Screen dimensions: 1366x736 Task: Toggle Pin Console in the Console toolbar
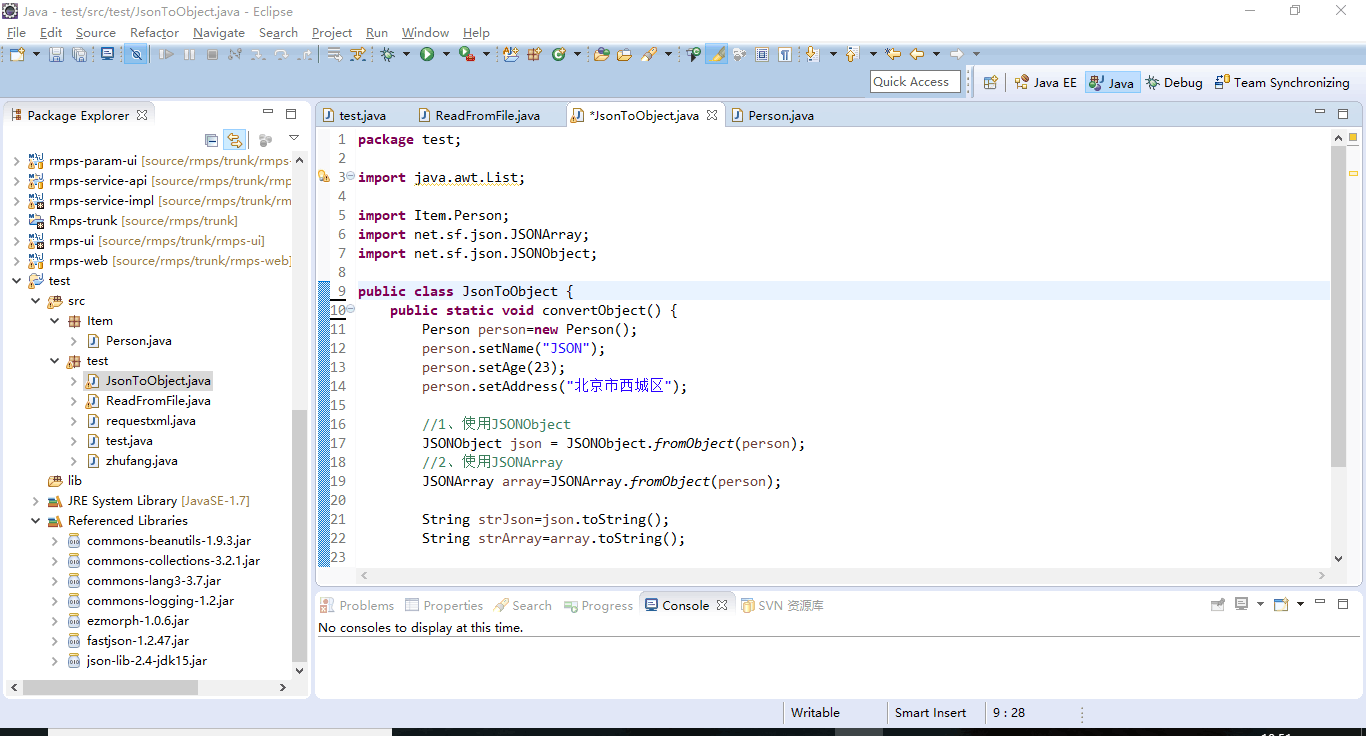(x=1218, y=604)
